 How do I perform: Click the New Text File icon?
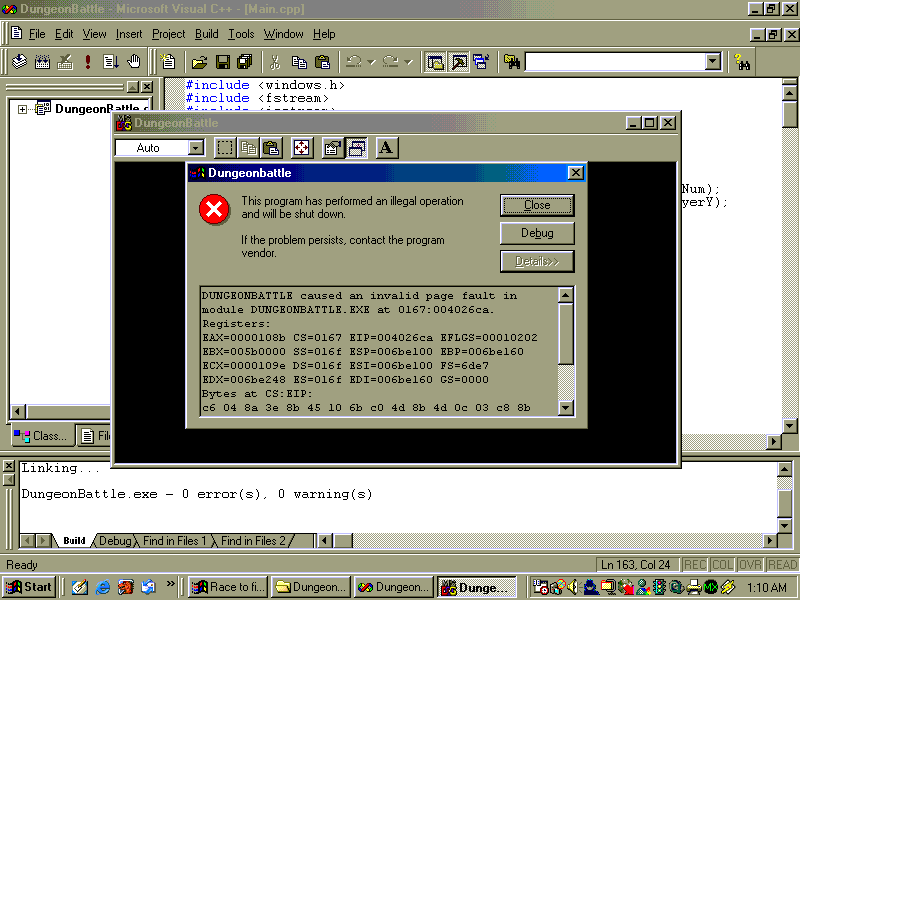tap(168, 61)
